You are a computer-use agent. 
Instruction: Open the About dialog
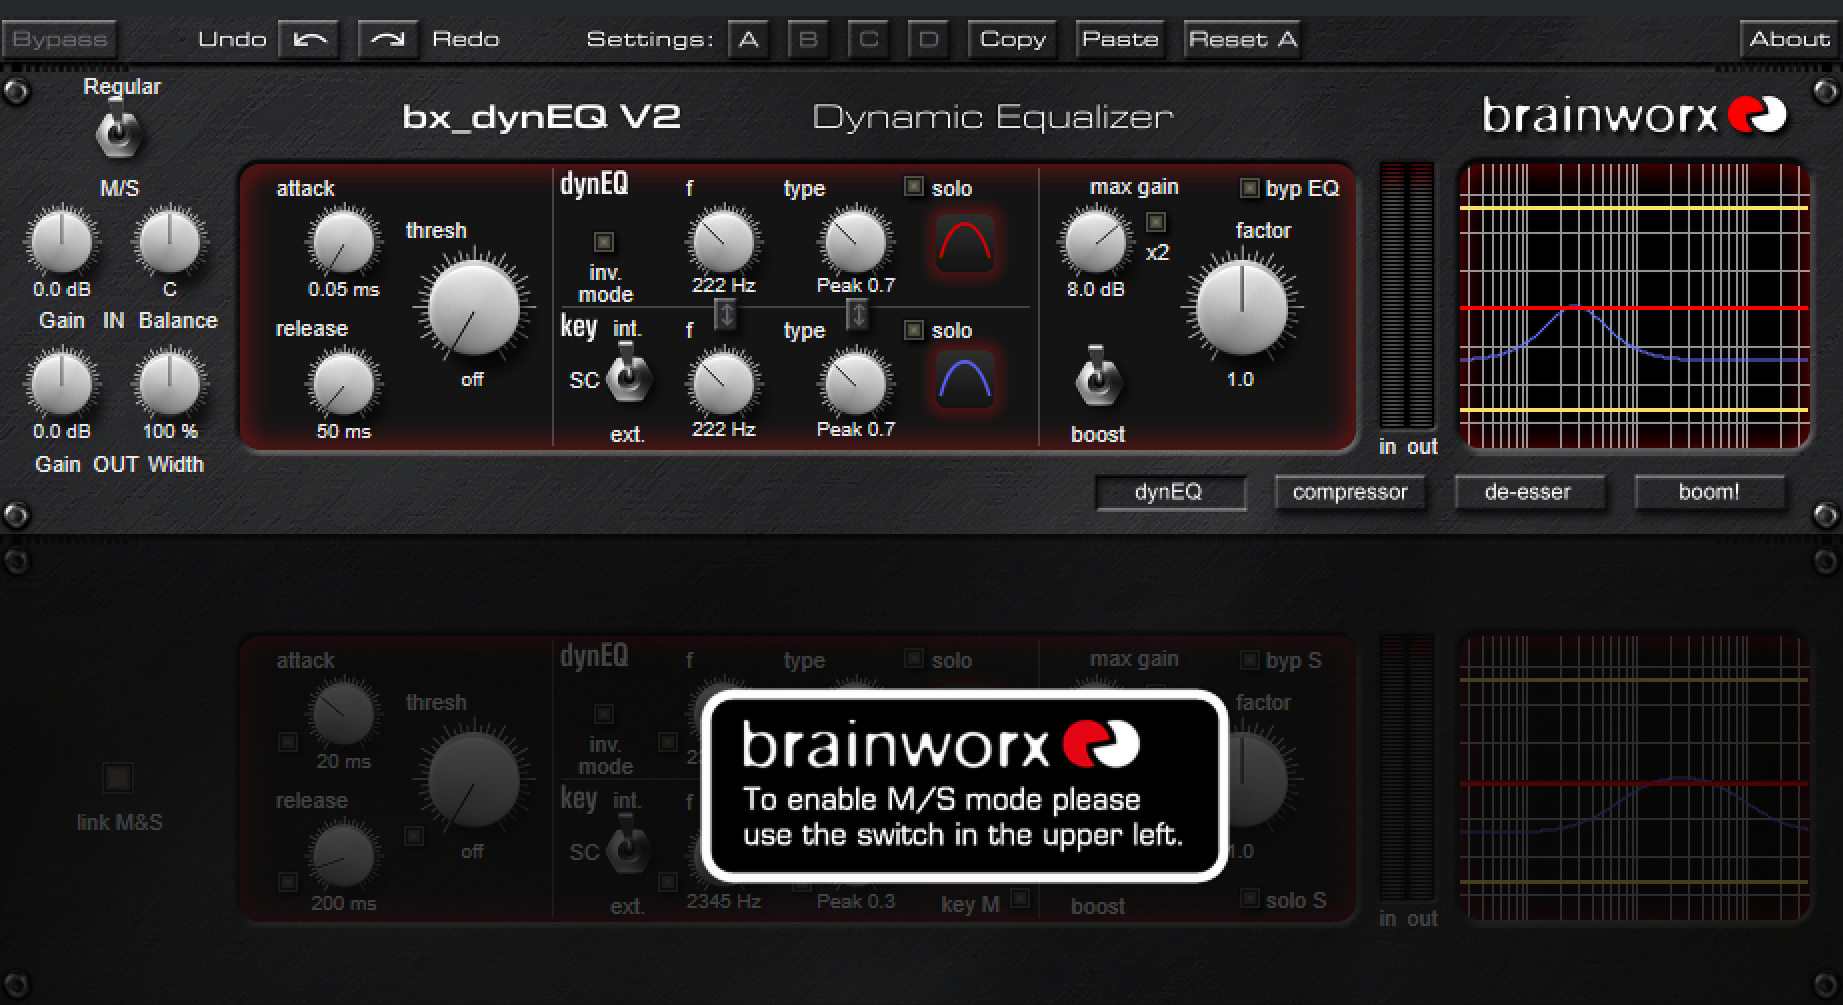1789,40
